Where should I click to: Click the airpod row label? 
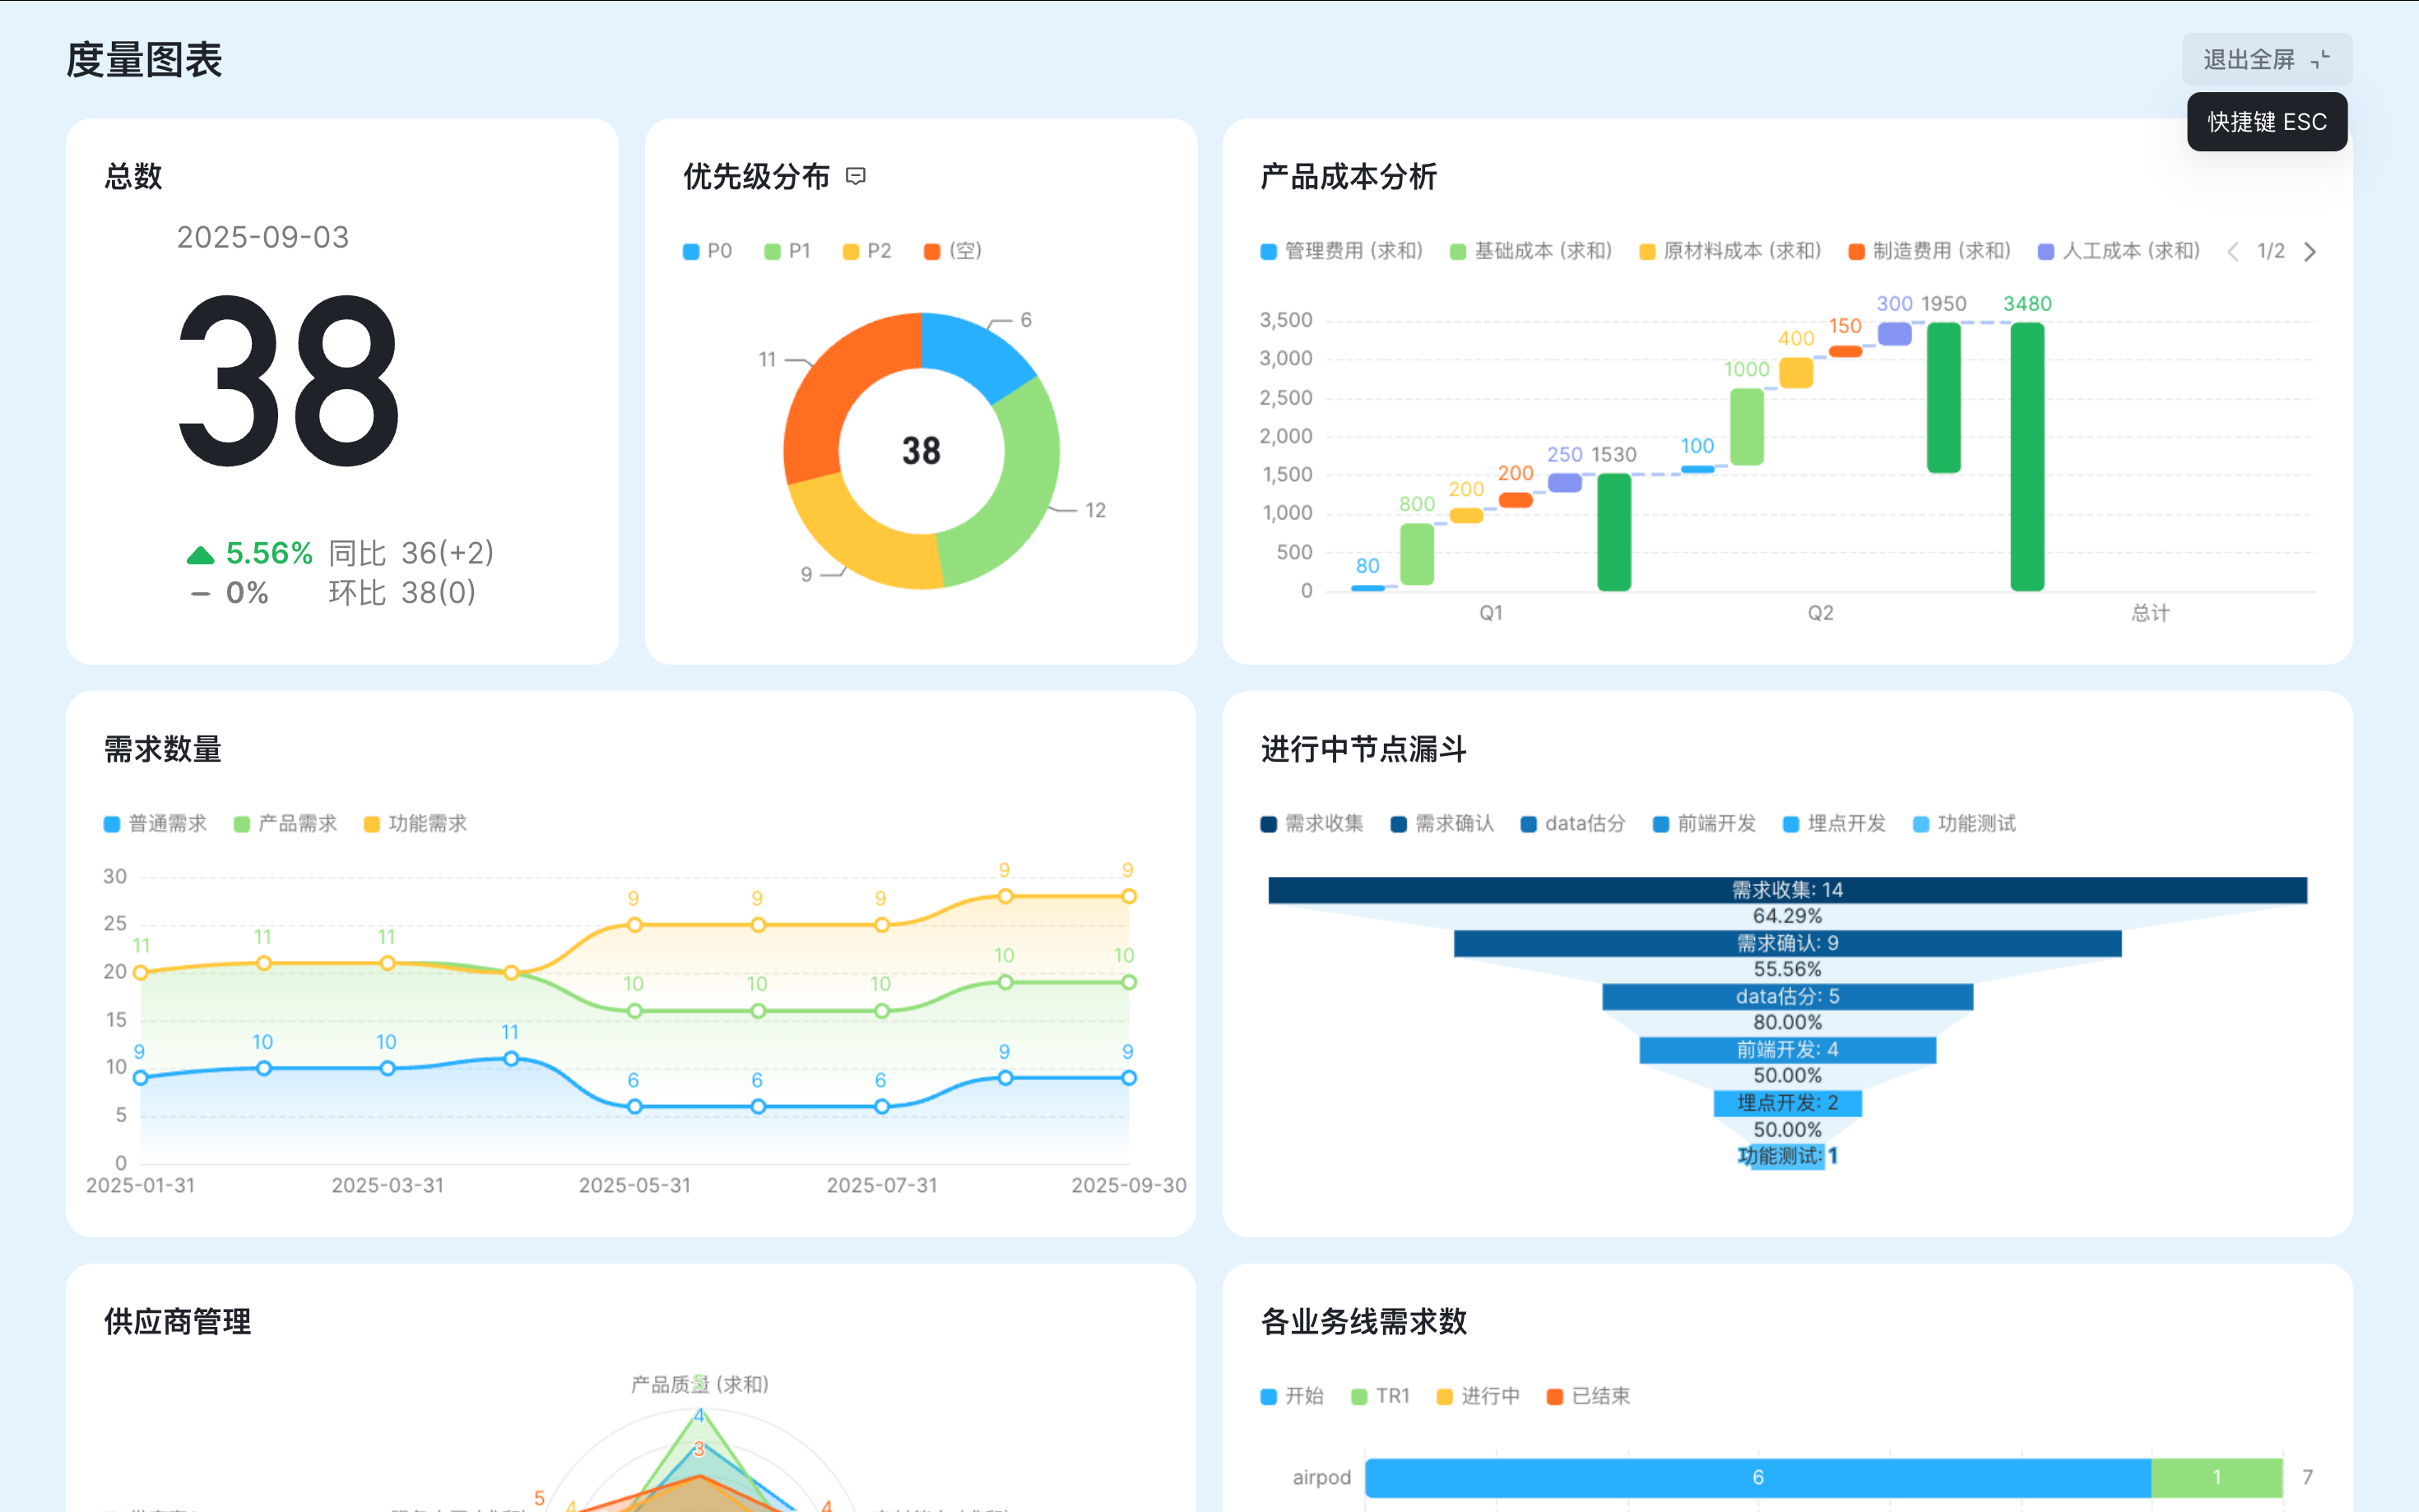(x=1321, y=1478)
